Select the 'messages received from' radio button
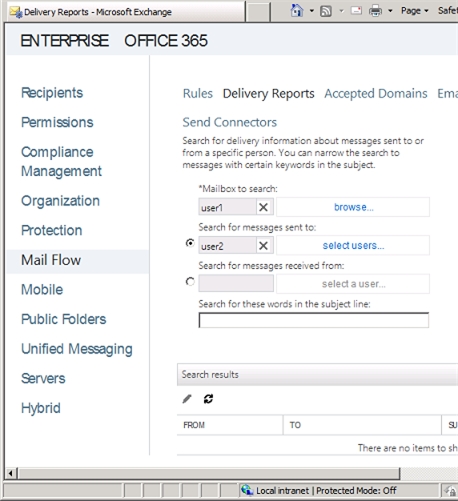The image size is (458, 501). 190,282
